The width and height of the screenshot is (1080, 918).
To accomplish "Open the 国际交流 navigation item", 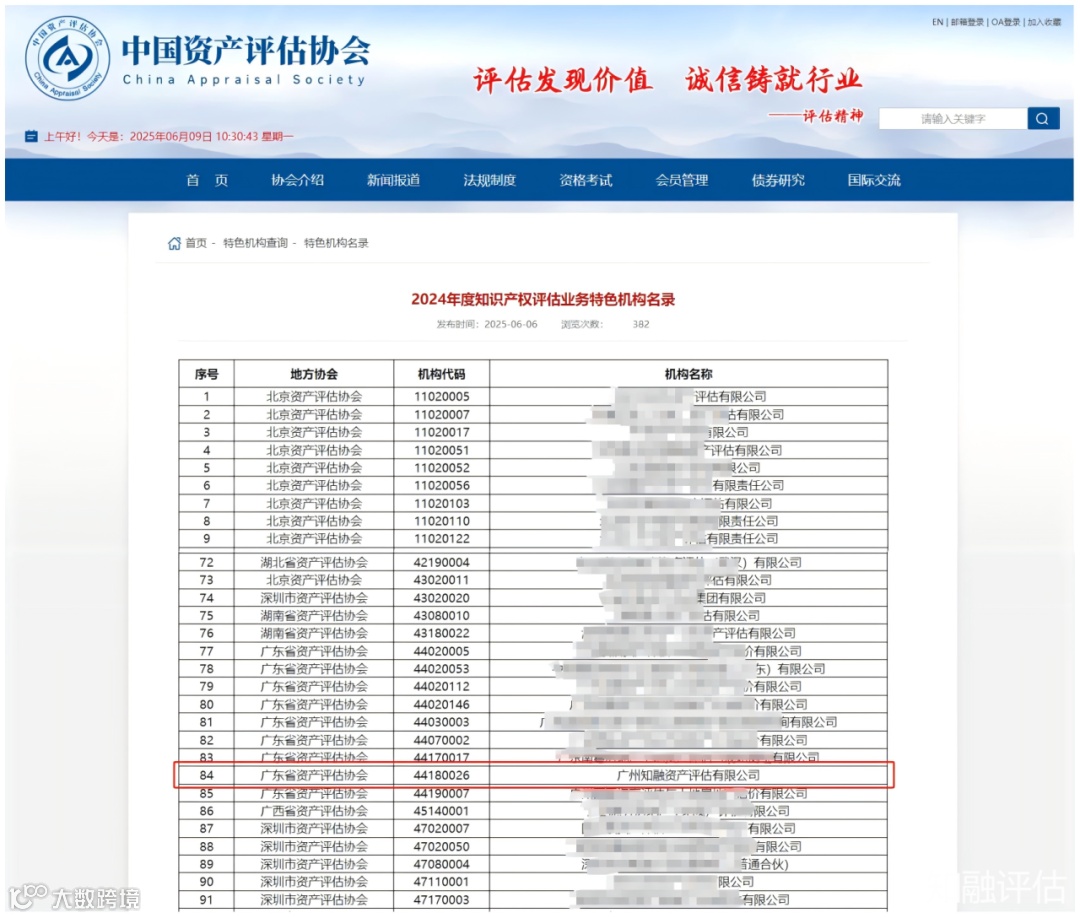I will [874, 180].
